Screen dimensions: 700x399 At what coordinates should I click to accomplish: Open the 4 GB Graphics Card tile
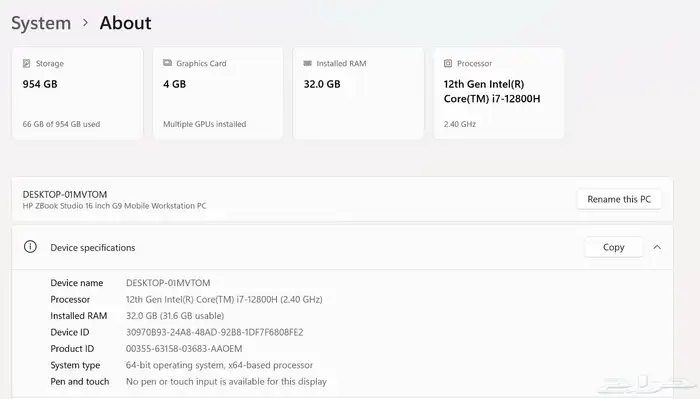(x=218, y=93)
